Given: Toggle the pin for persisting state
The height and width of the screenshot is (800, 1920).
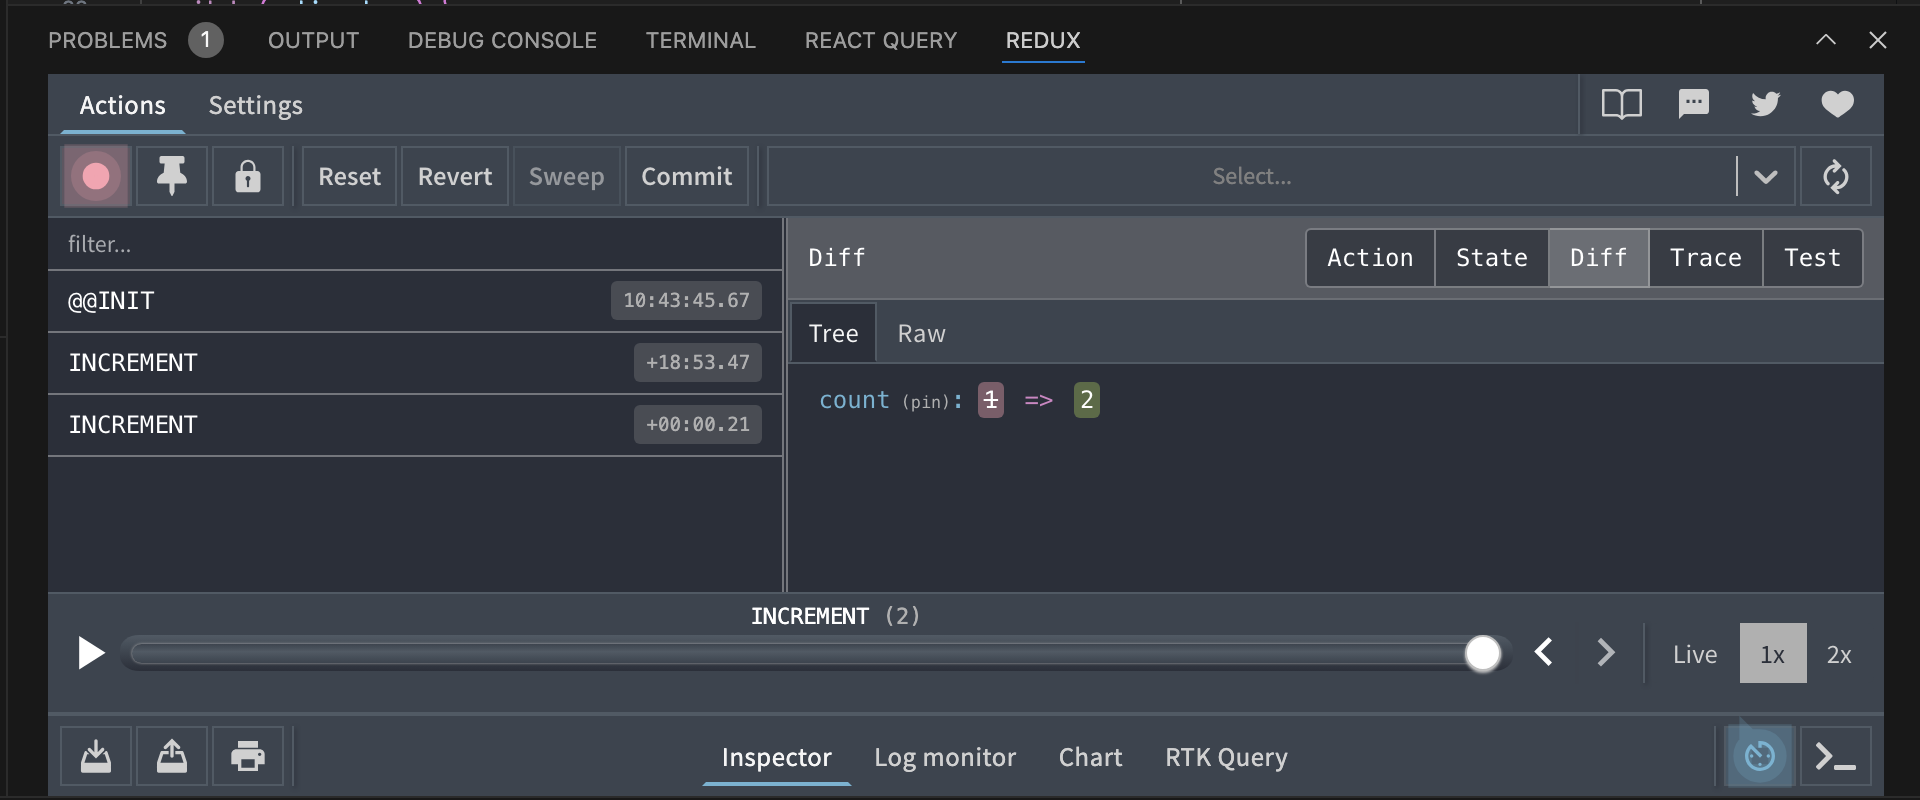Looking at the screenshot, I should point(172,177).
